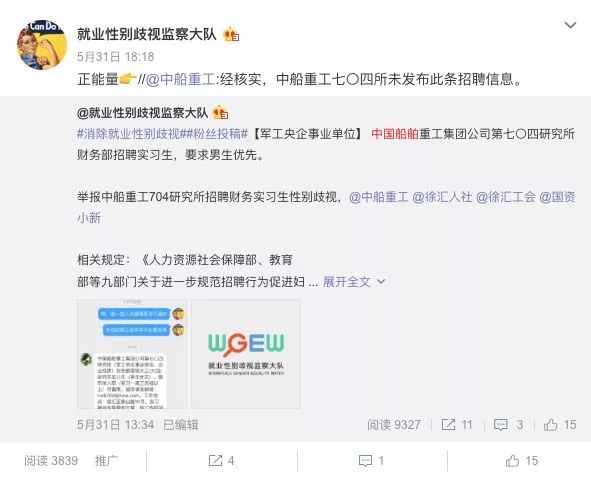Viewport: 591px width, 479px height.
Task: Open the quoted author name @就业性别歧视监察大队
Action: click(x=142, y=113)
